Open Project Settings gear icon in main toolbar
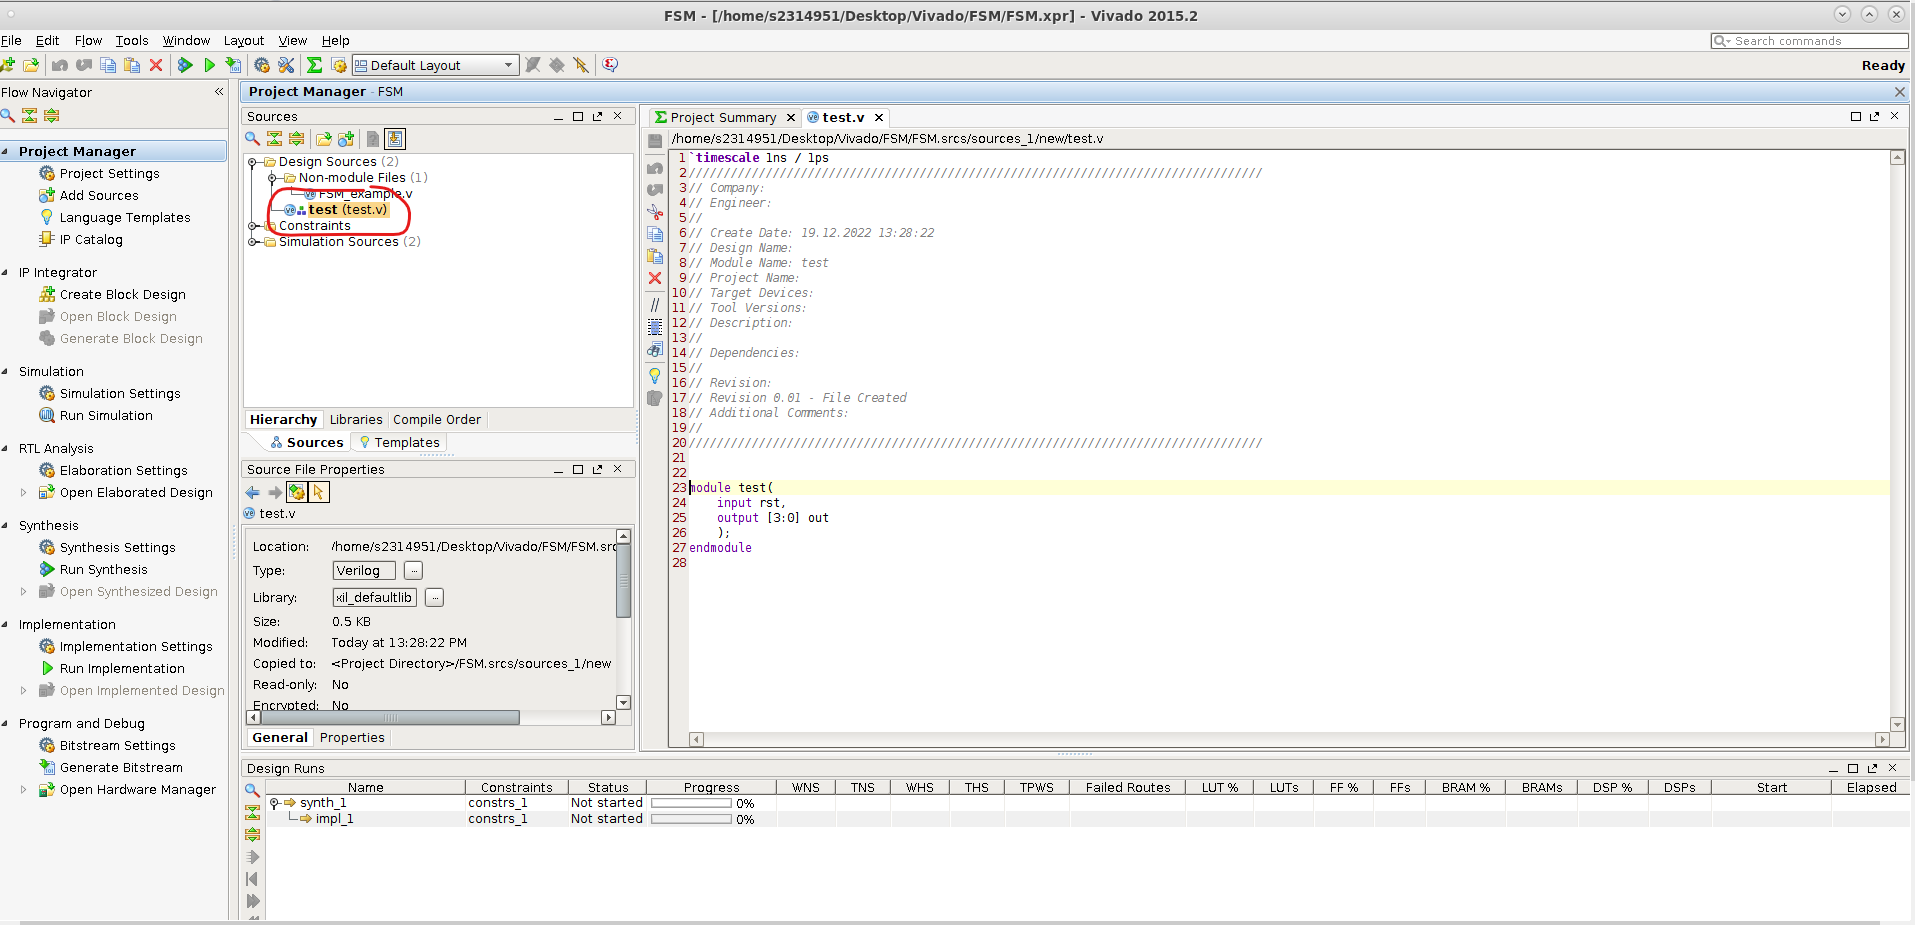1915x925 pixels. pos(262,65)
